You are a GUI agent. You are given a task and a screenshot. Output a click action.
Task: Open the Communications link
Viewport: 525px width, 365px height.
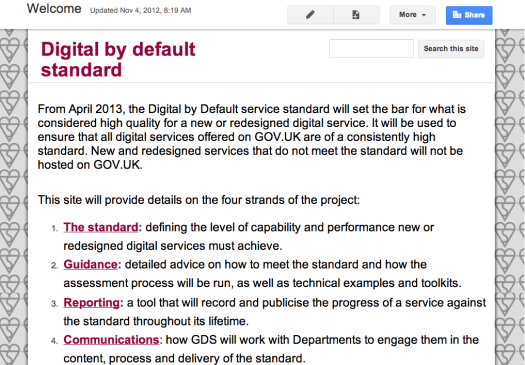coord(111,340)
